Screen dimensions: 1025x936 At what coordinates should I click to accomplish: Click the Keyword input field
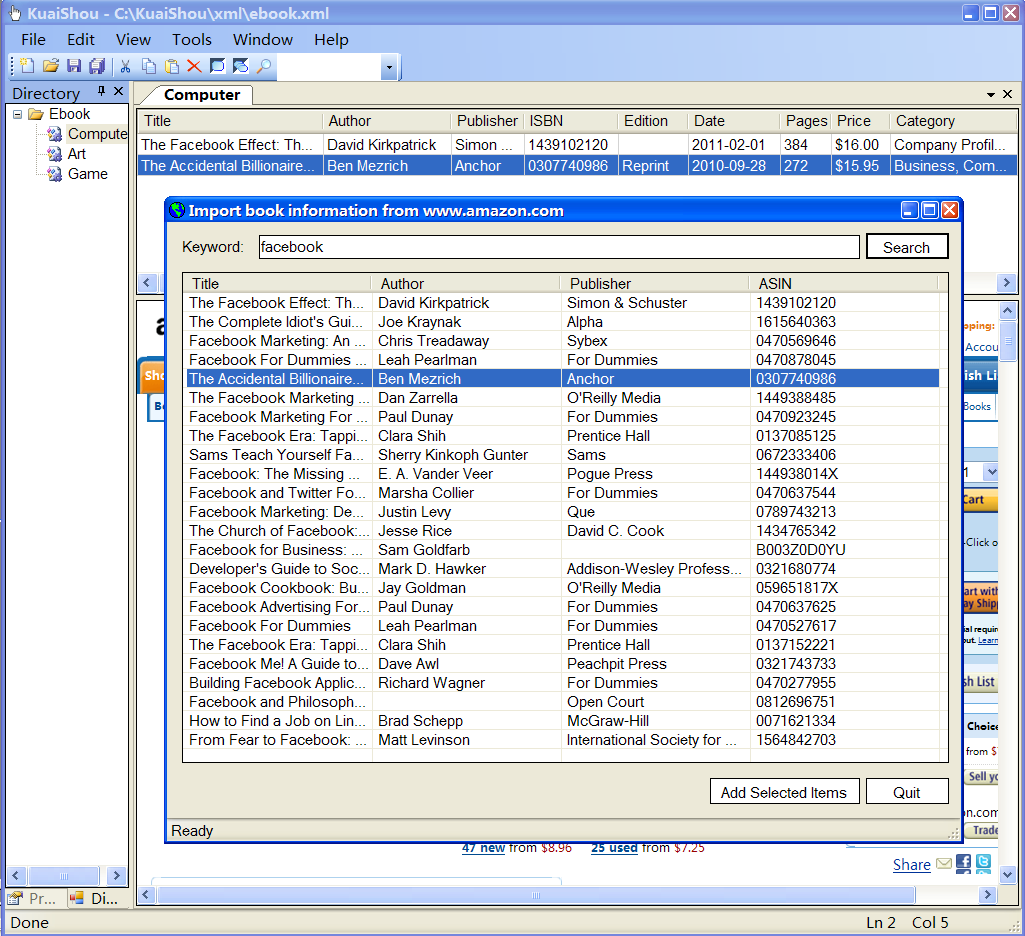click(x=558, y=247)
